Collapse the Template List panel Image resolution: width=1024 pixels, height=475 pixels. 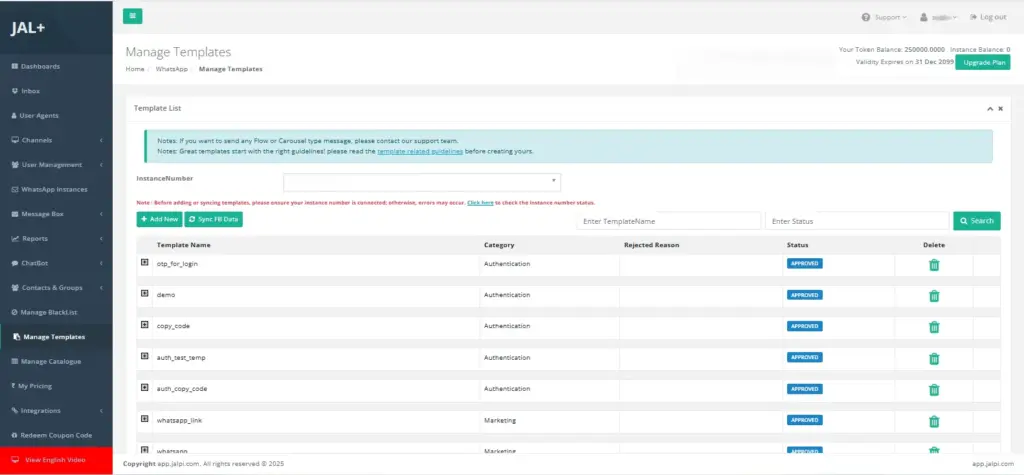click(990, 109)
